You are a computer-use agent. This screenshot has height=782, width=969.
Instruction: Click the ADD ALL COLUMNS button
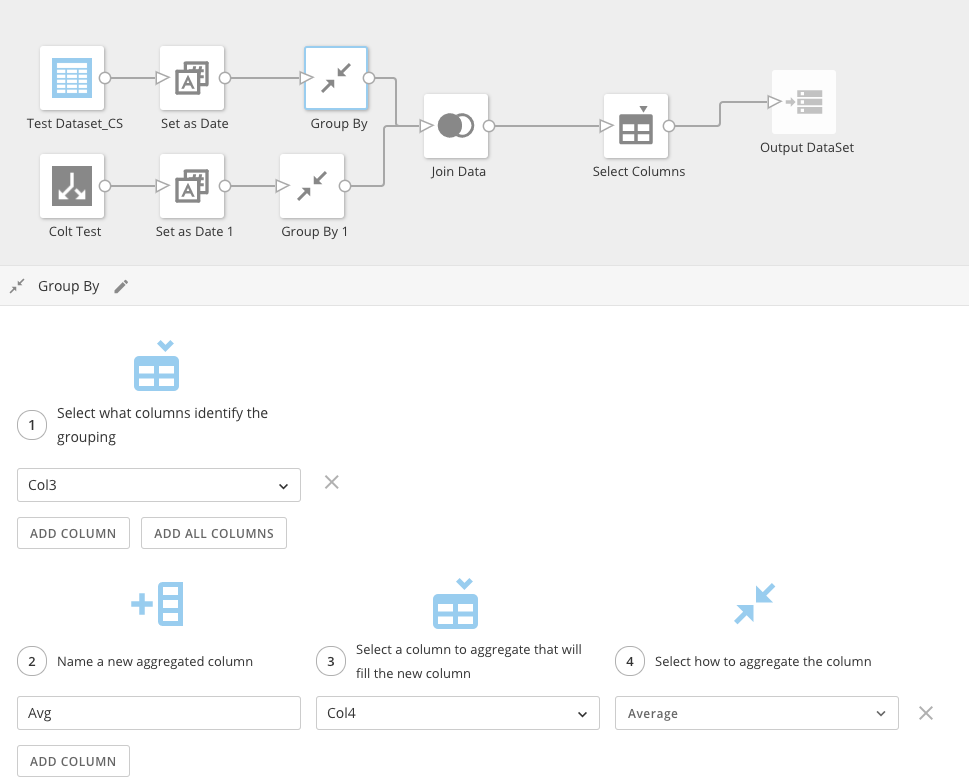coord(213,533)
